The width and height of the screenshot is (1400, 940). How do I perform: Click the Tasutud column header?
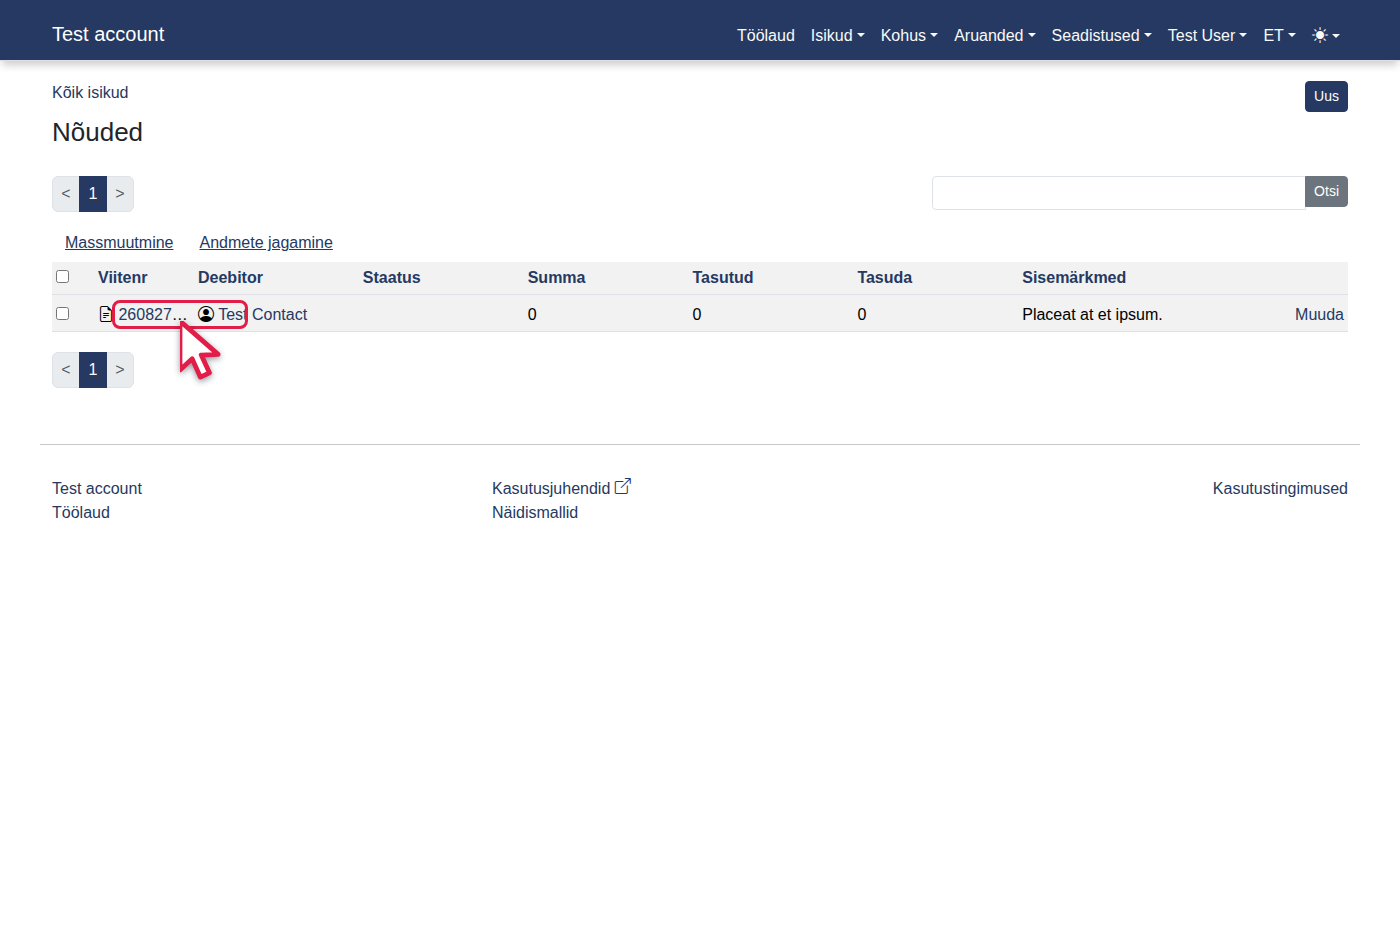[722, 277]
